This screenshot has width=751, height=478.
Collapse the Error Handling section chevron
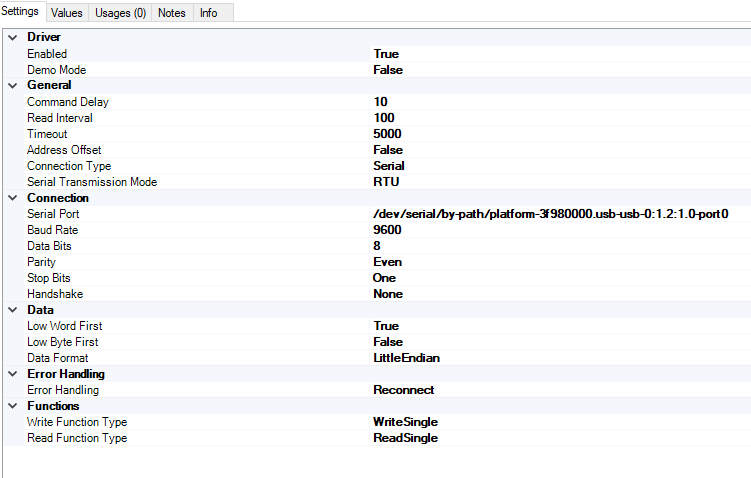[12, 373]
